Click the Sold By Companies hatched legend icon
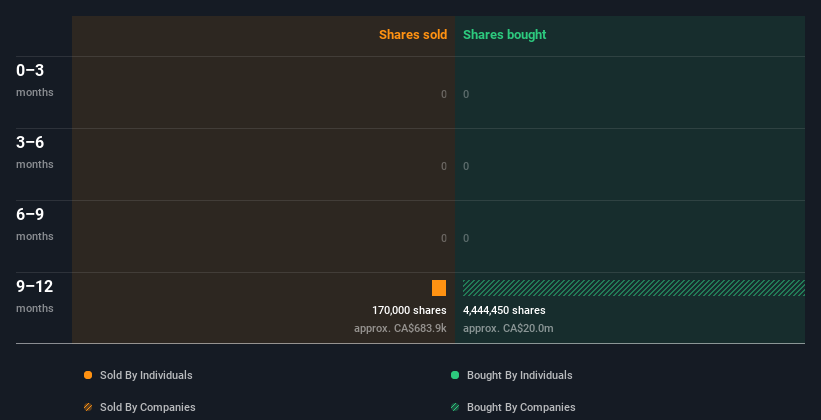 88,407
